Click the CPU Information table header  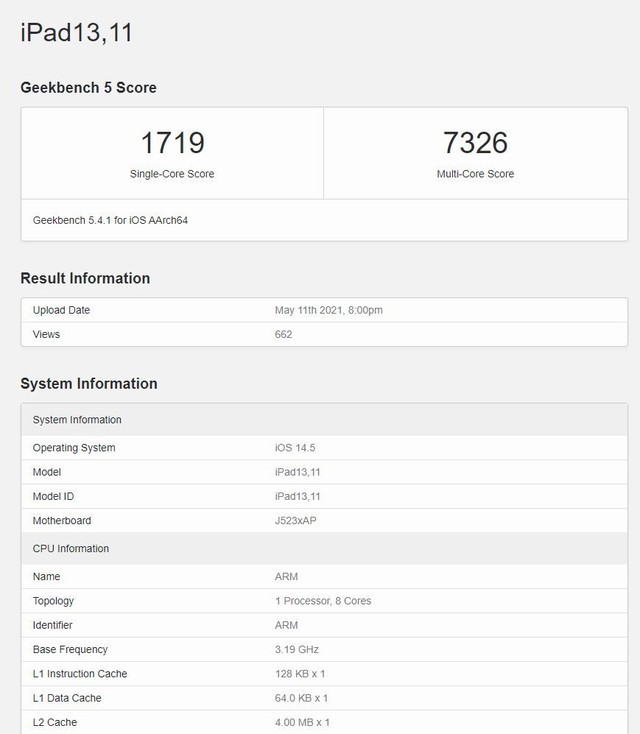click(324, 548)
